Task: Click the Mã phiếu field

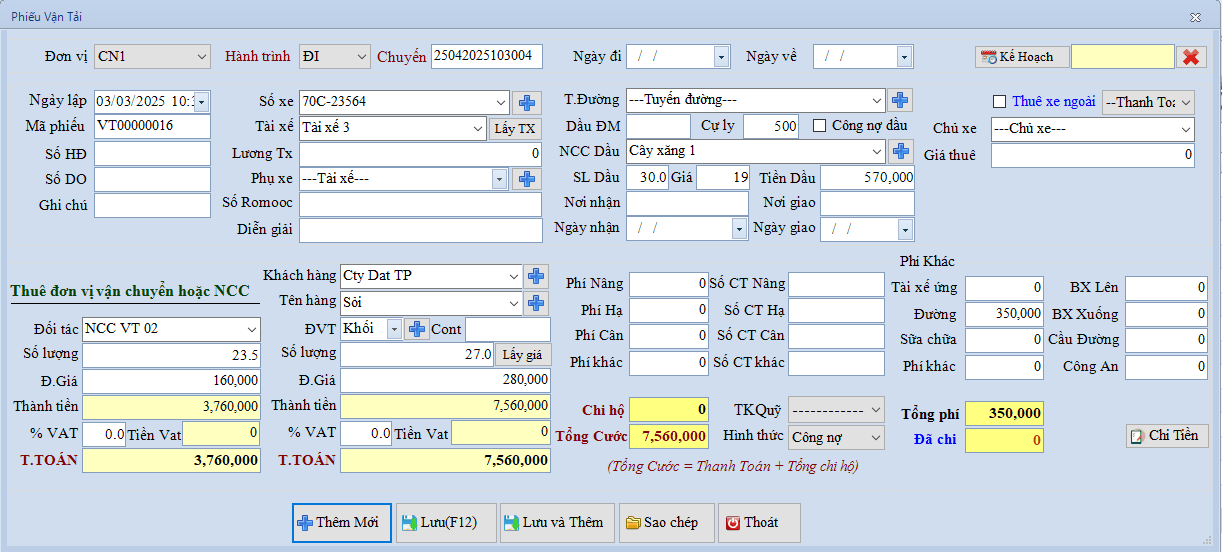Action: click(152, 127)
